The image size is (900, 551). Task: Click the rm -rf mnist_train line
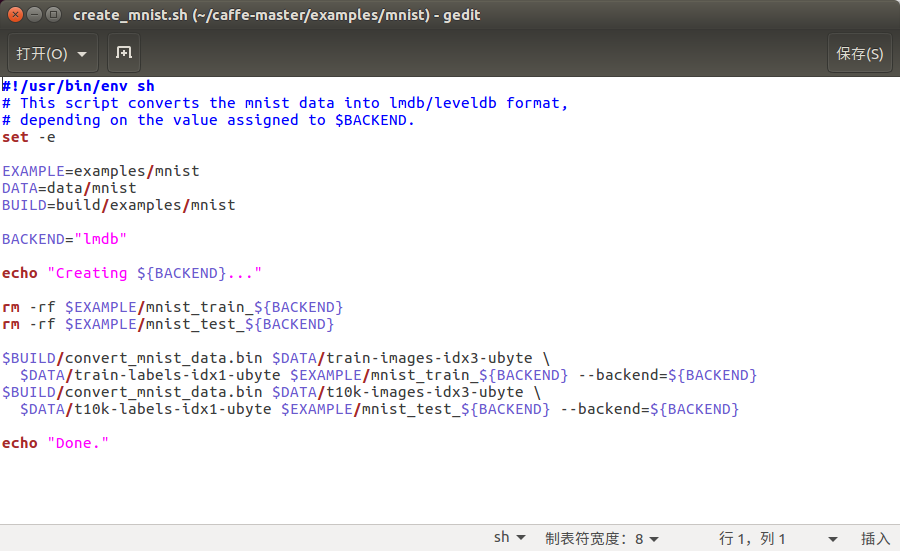(172, 307)
